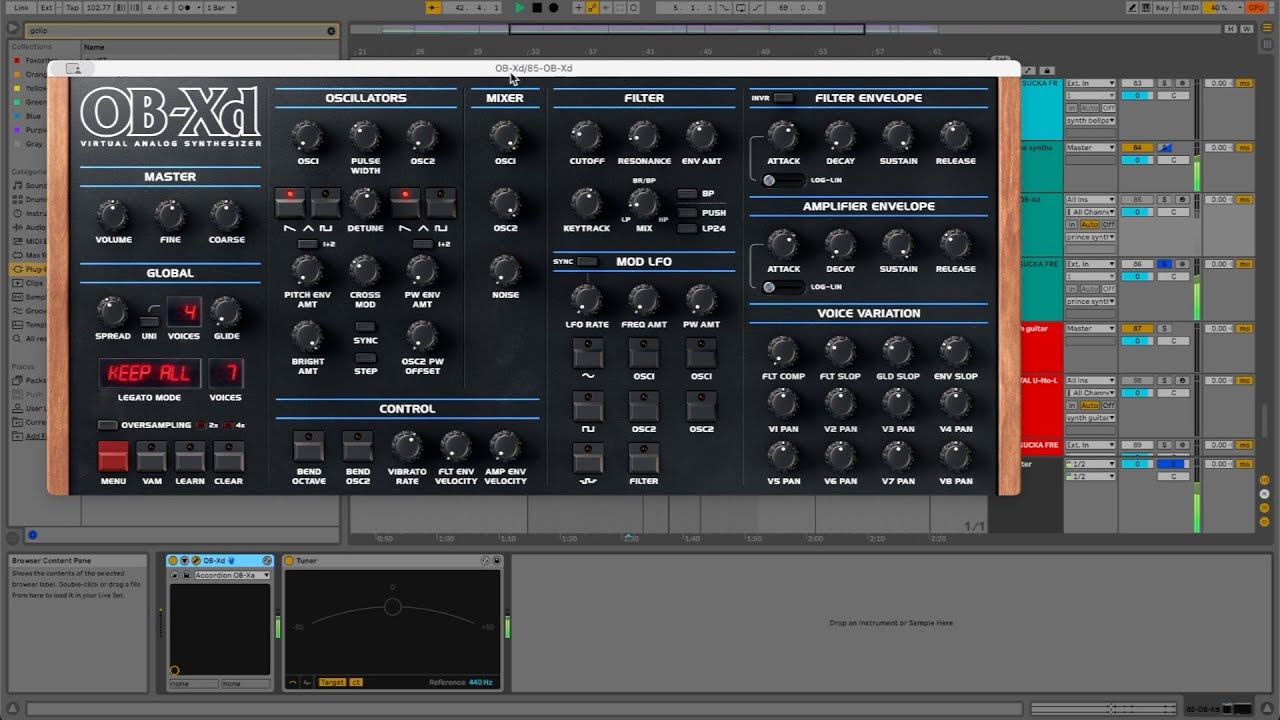The height and width of the screenshot is (720, 1280).
Task: Click the LEARN button
Action: click(x=190, y=457)
